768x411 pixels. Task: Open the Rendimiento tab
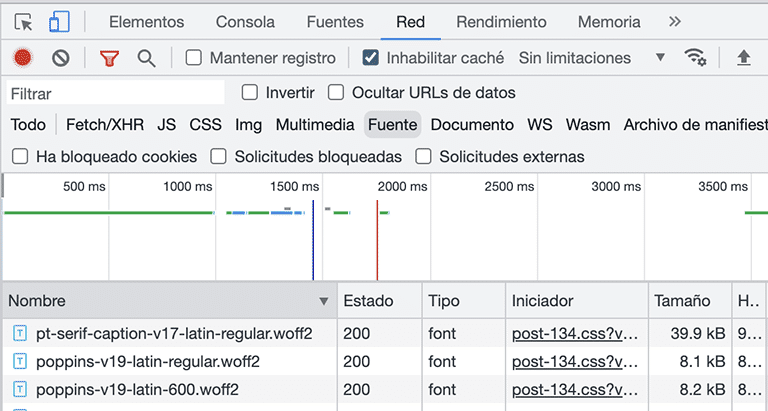(x=501, y=22)
